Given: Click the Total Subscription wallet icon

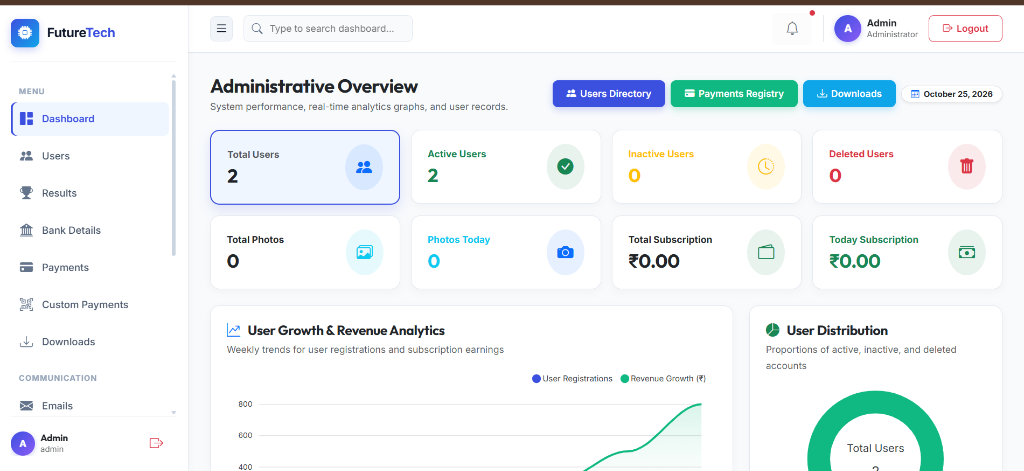Looking at the screenshot, I should click(766, 252).
